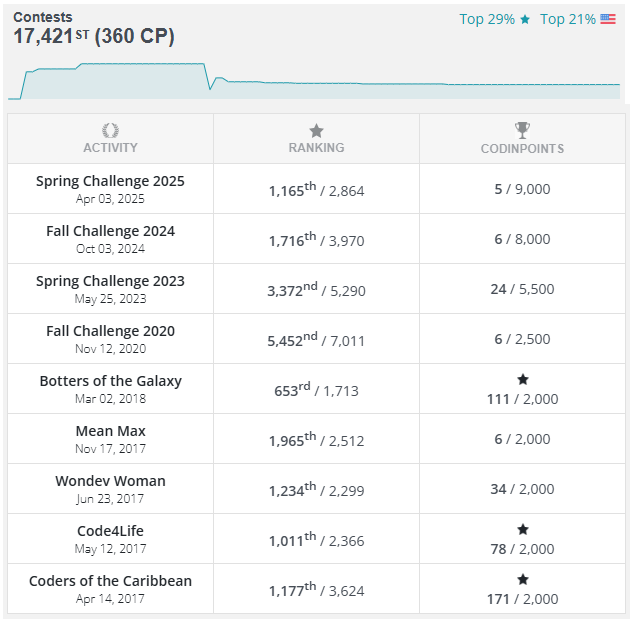Open the Spring Challenge 2025 contest
Viewport: 630px width, 619px height.
(x=110, y=181)
